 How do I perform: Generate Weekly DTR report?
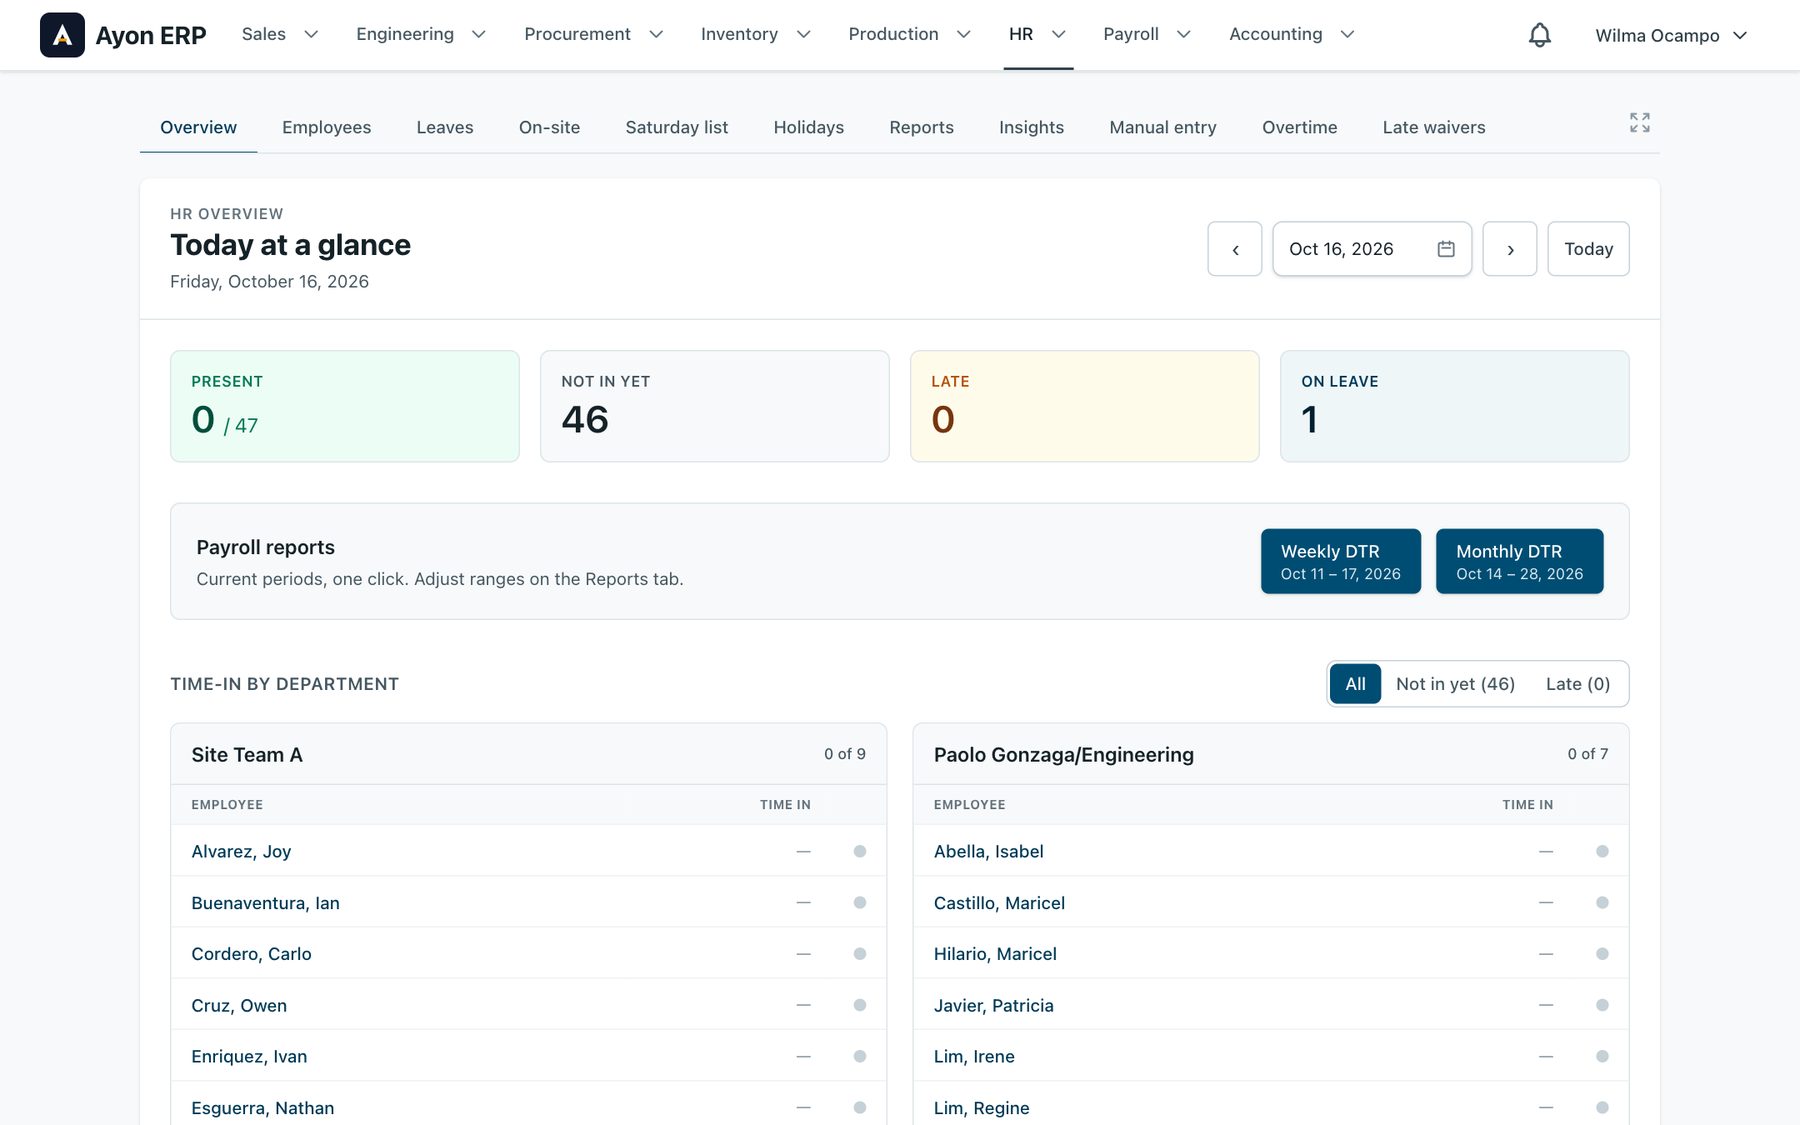1340,561
